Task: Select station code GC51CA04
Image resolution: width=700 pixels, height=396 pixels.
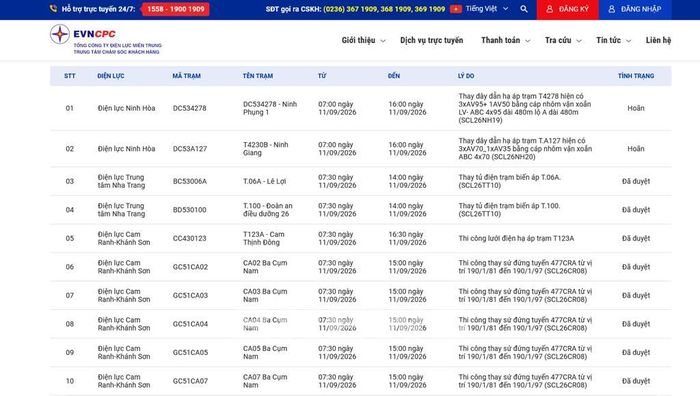Action: [190, 324]
